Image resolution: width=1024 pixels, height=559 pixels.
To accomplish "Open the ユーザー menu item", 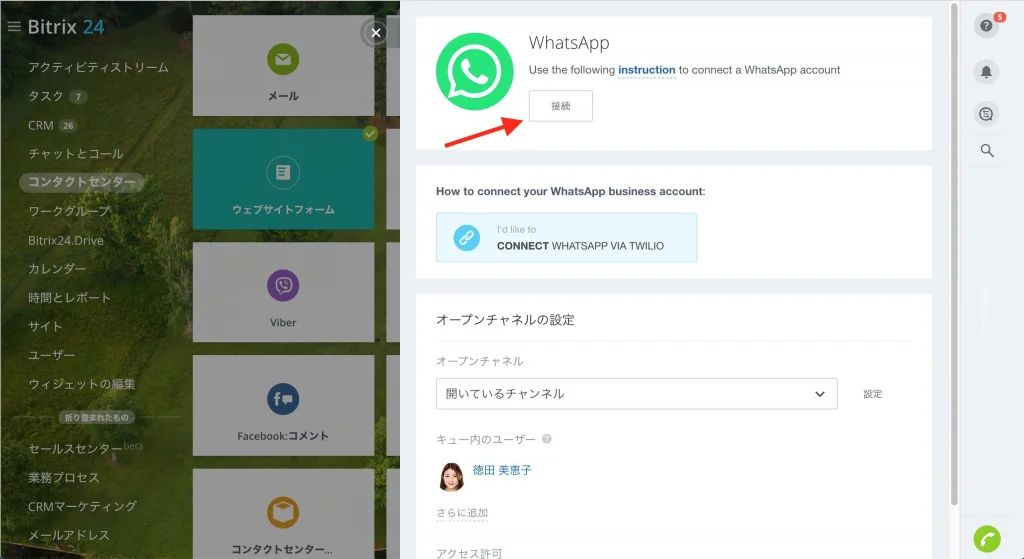I will [51, 355].
